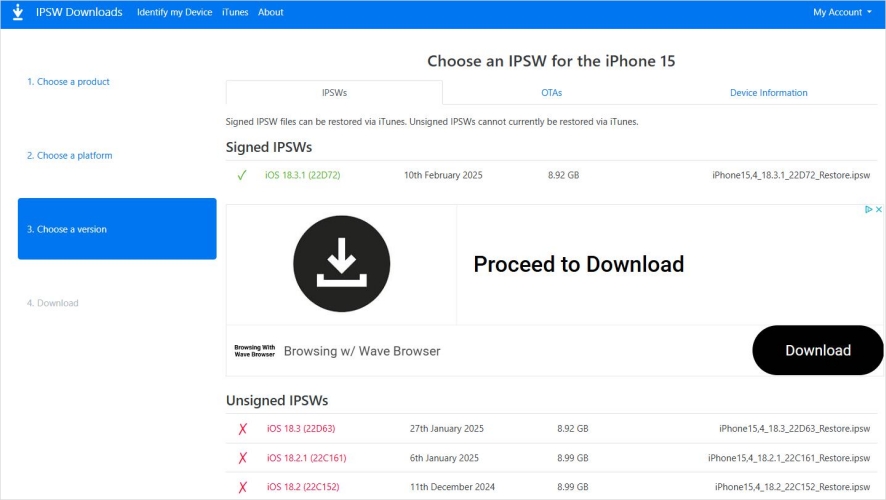This screenshot has width=886, height=500.
Task: Click the AdChoices triangle icon
Action: [867, 210]
